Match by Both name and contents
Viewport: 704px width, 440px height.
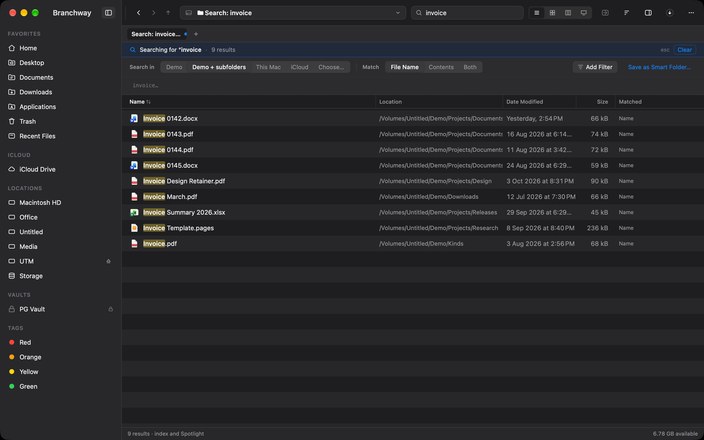point(470,67)
